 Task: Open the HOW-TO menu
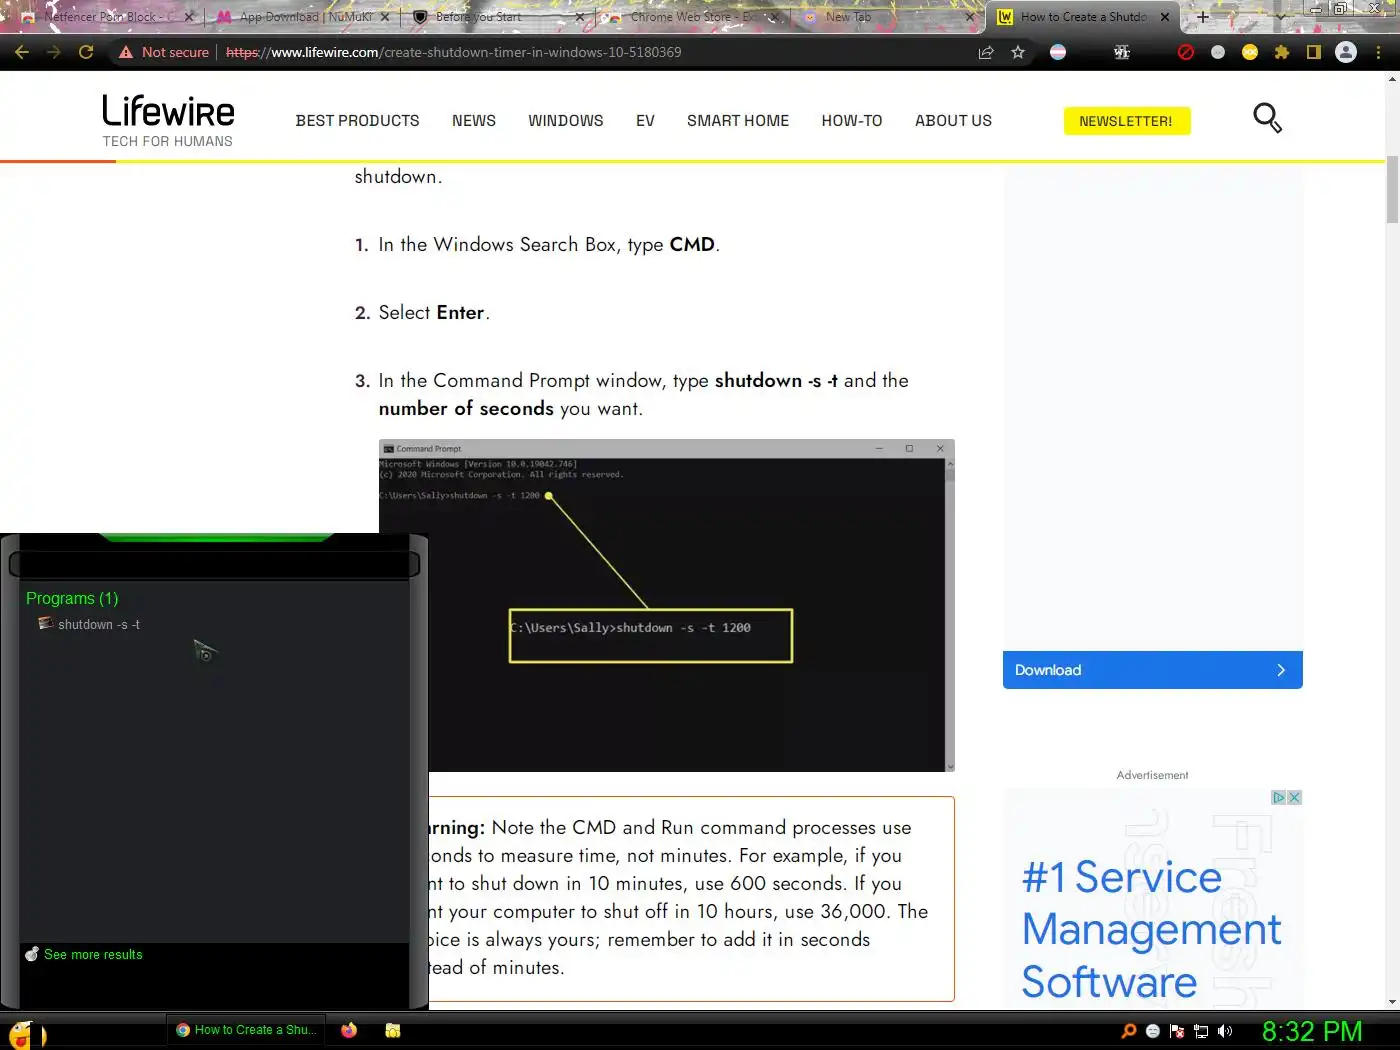pos(851,121)
